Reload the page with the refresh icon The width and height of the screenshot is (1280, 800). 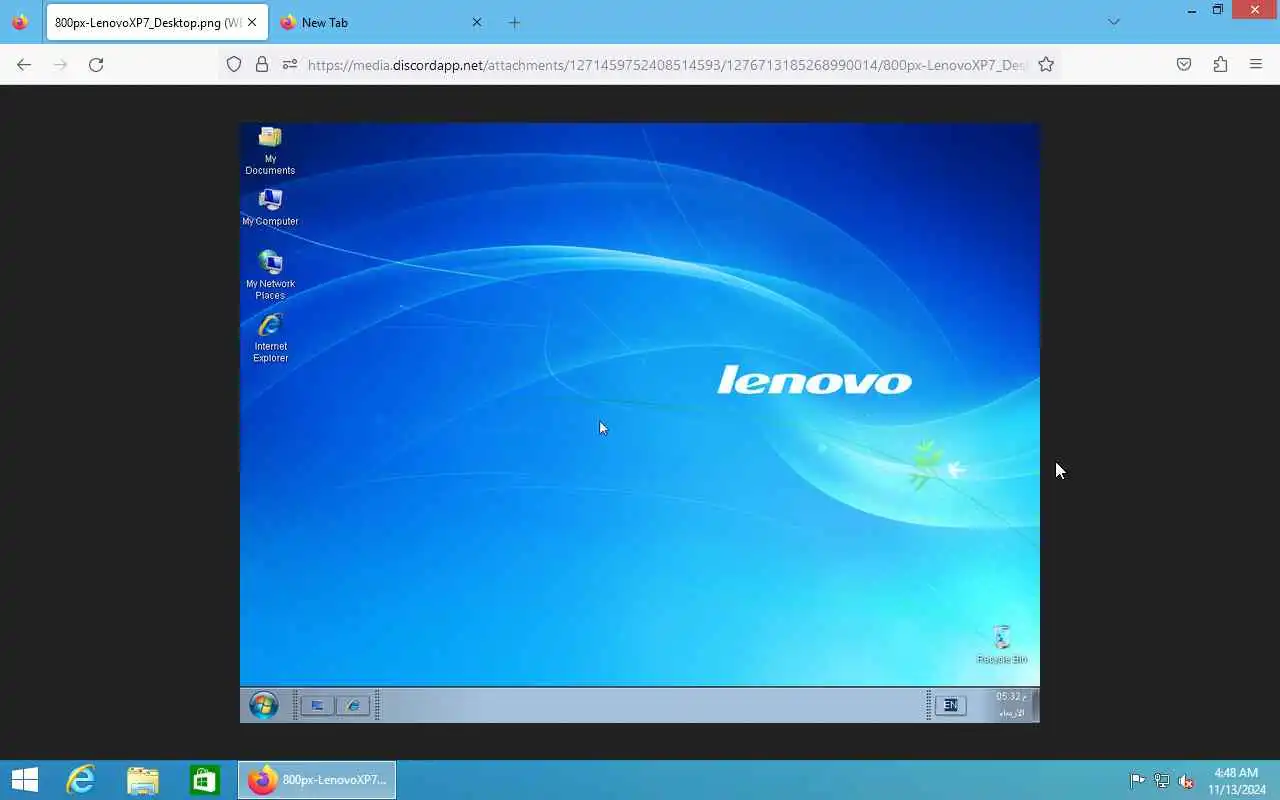pos(96,64)
